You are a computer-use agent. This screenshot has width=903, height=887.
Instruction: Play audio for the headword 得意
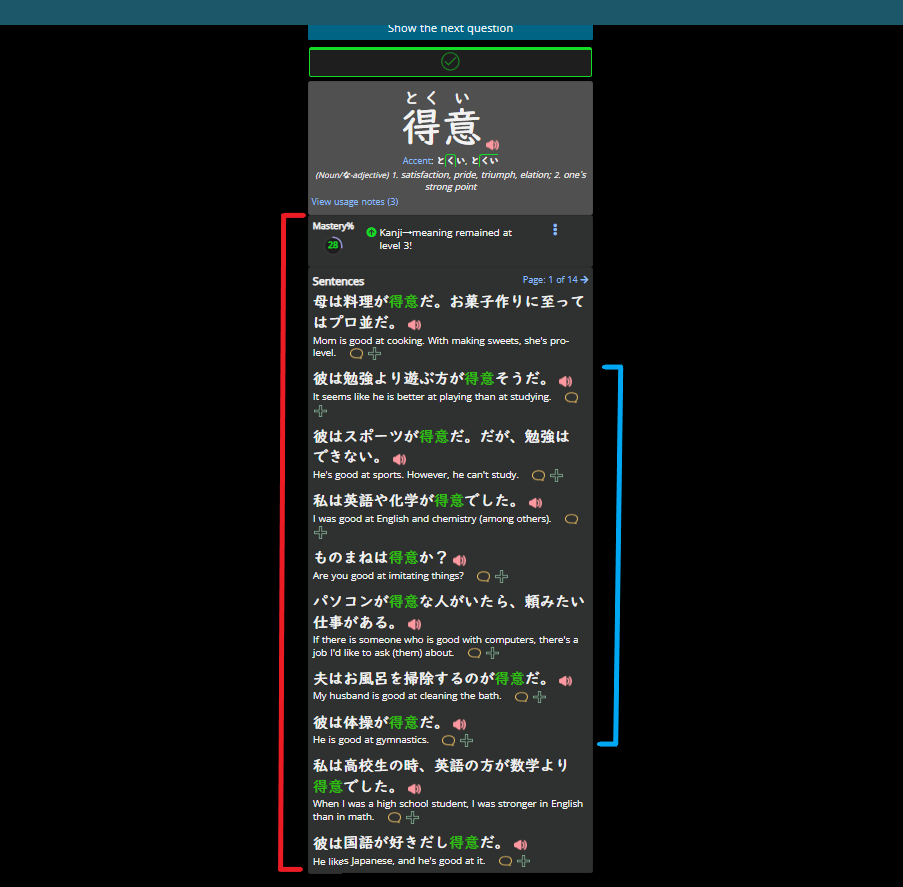[x=491, y=145]
